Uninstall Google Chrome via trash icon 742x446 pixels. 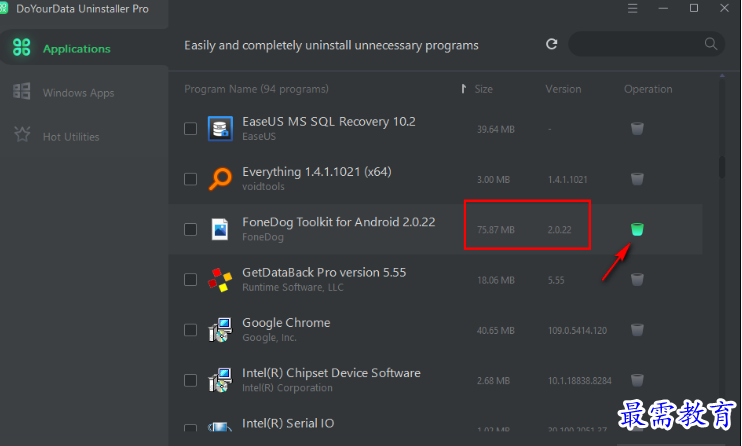click(x=637, y=330)
